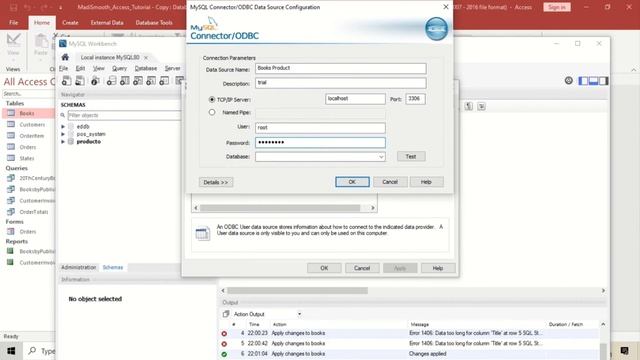640x360 pixels.
Task: Click the Action Output copy icon
Action: click(226, 314)
